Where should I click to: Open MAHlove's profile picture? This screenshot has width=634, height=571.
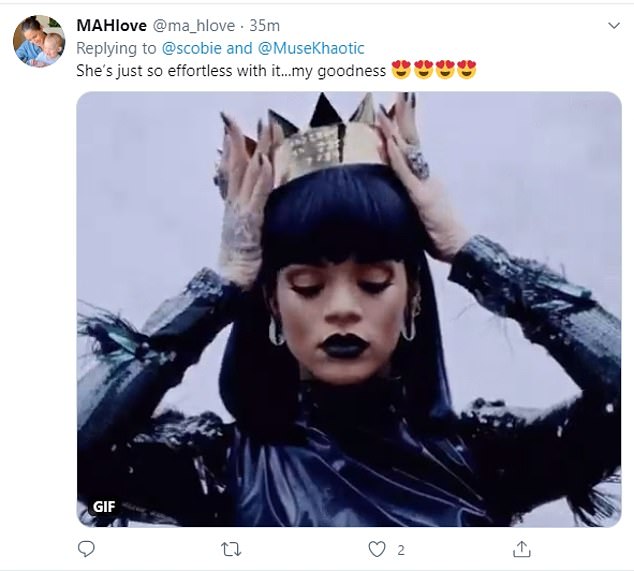(x=39, y=42)
